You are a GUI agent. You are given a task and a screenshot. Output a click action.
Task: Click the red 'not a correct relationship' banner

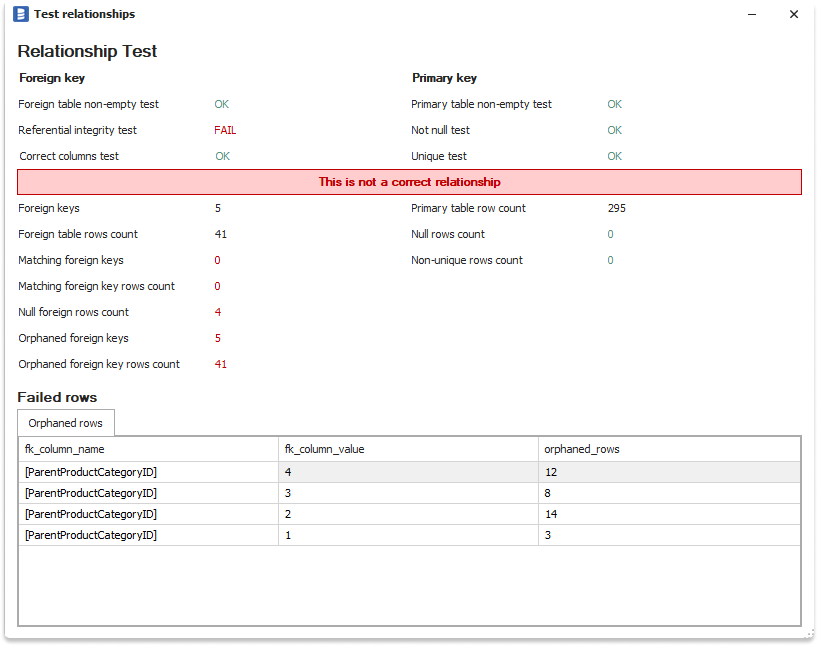pyautogui.click(x=409, y=182)
